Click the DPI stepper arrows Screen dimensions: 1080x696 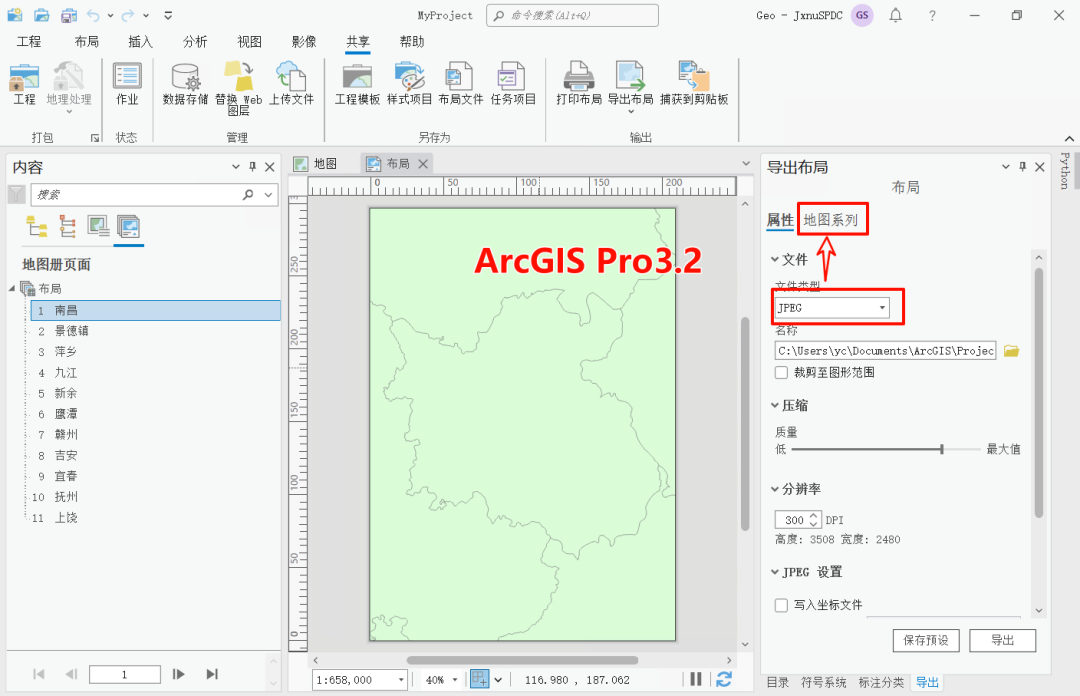(813, 519)
